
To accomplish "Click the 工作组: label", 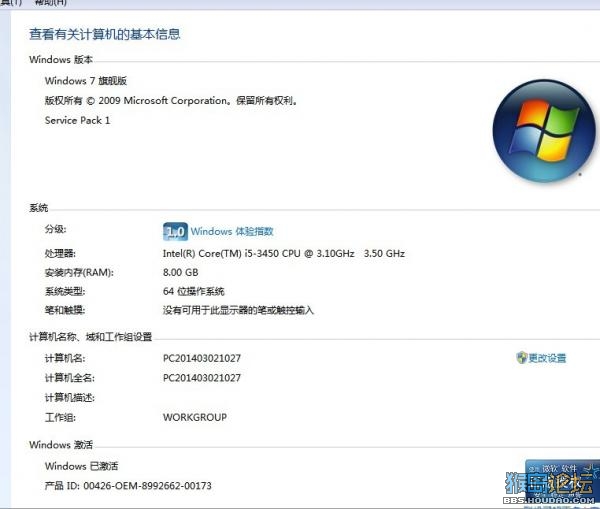I will pyautogui.click(x=60, y=418).
